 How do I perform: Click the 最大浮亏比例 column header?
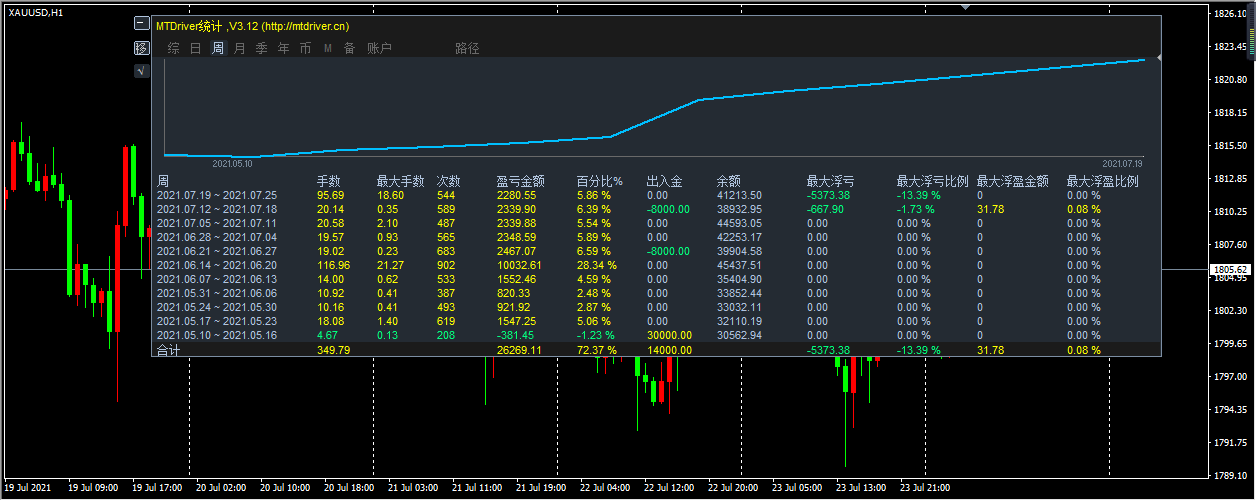click(933, 182)
